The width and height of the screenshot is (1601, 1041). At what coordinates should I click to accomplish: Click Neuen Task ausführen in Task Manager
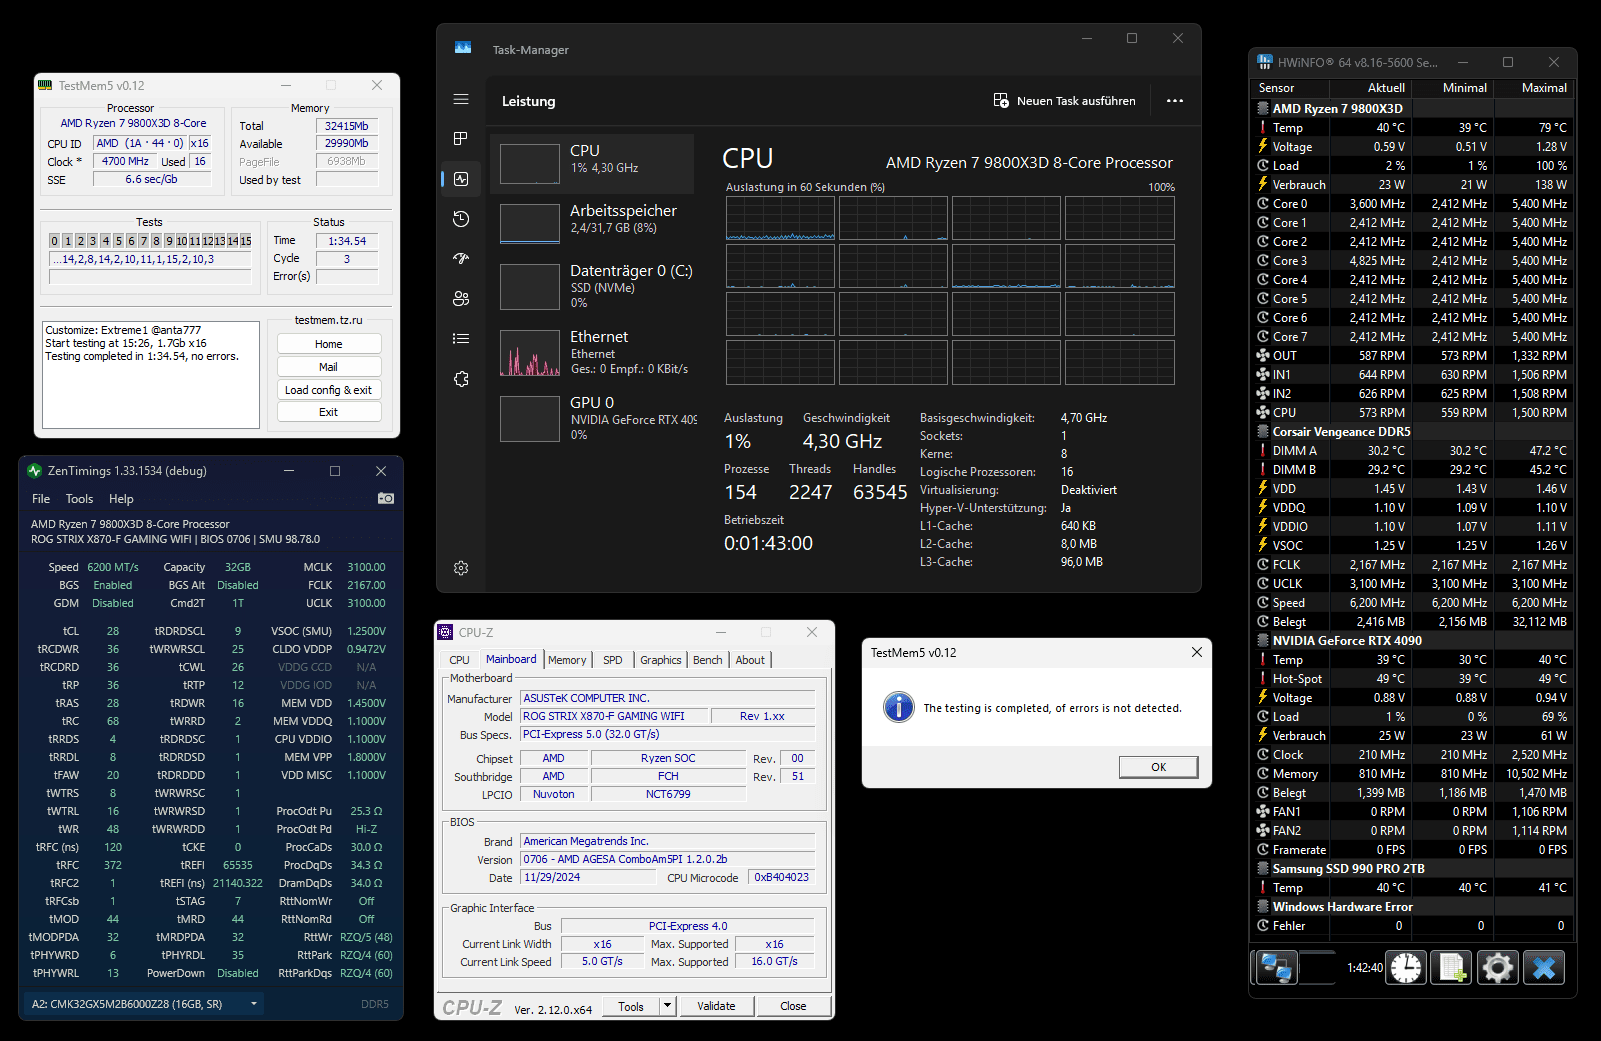tap(1064, 101)
